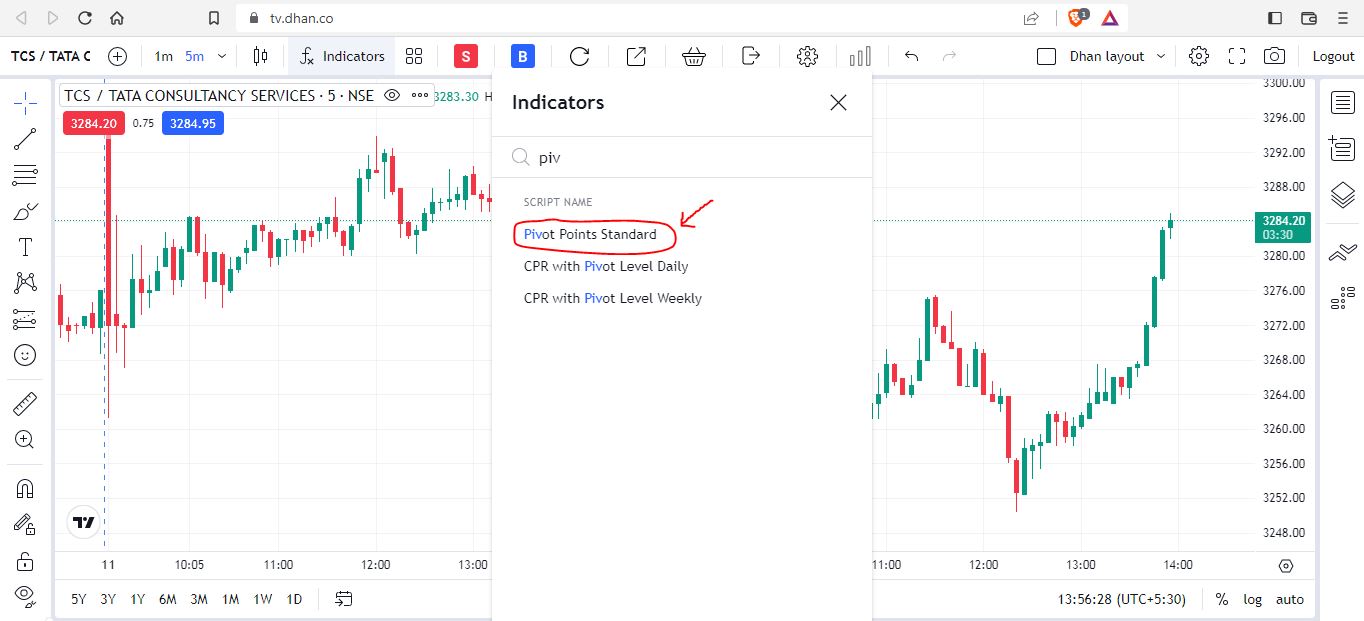Expand the time interval dropdown arrow
This screenshot has width=1364, height=621.
point(222,56)
